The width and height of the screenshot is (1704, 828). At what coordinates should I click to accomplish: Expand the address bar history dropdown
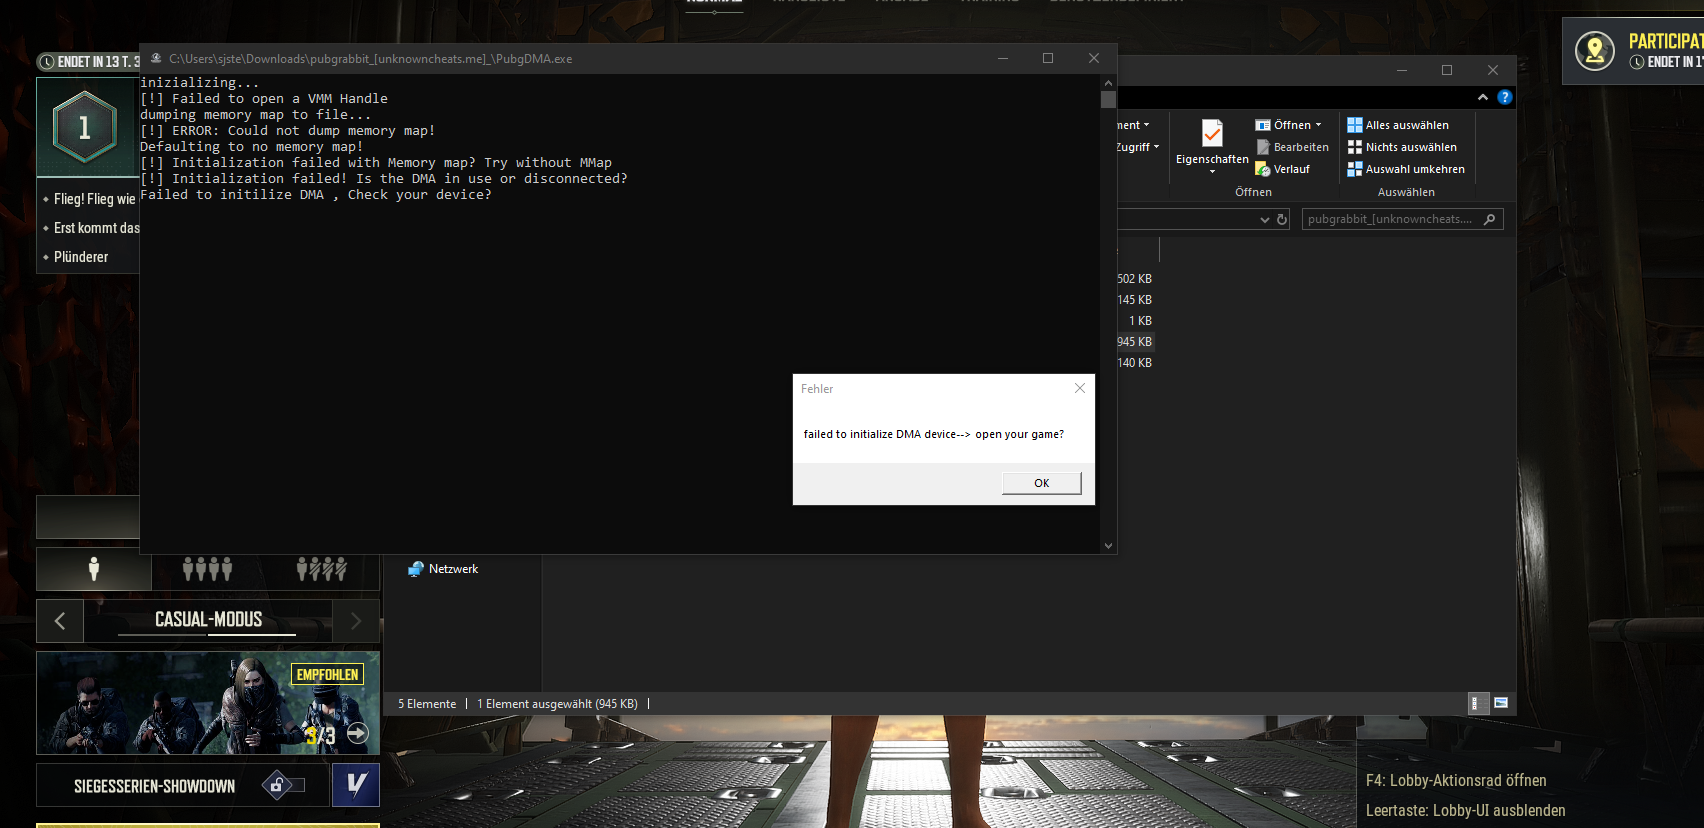(x=1264, y=219)
